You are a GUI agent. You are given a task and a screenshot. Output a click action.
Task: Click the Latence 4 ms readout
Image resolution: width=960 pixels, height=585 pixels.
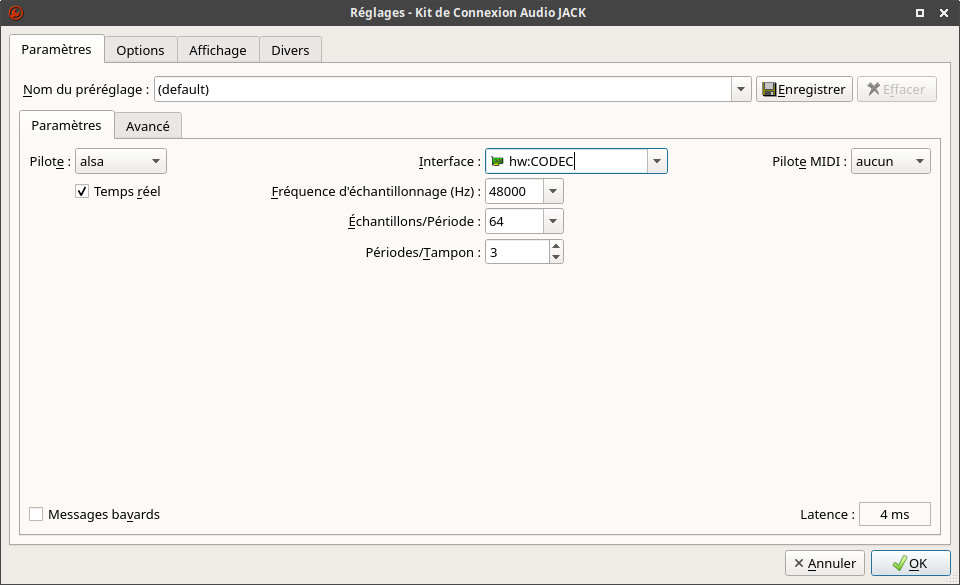[894, 515]
